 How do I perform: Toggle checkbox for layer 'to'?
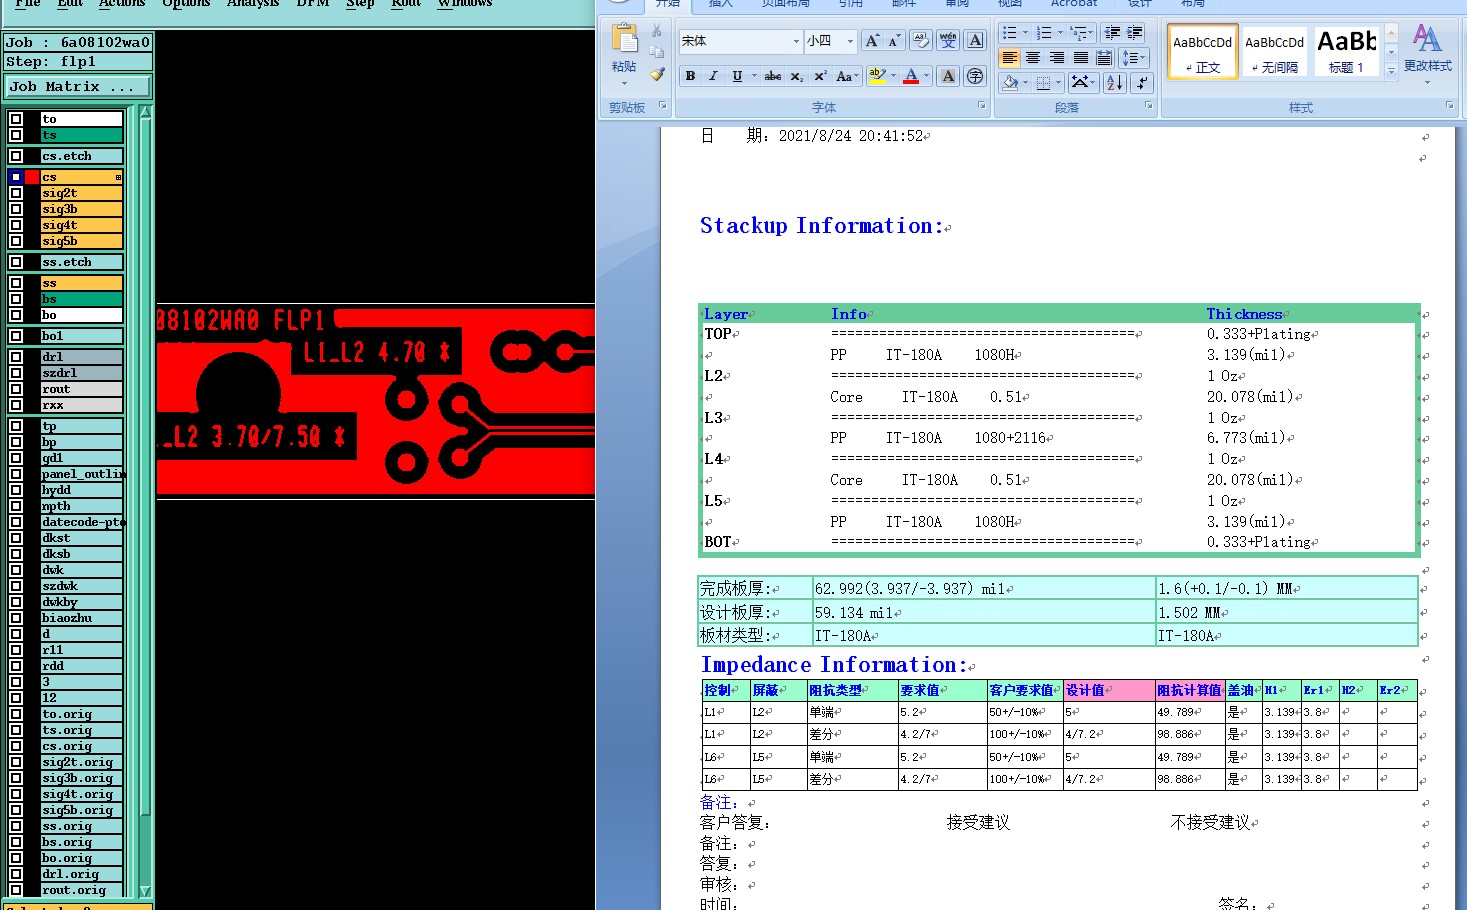16,119
